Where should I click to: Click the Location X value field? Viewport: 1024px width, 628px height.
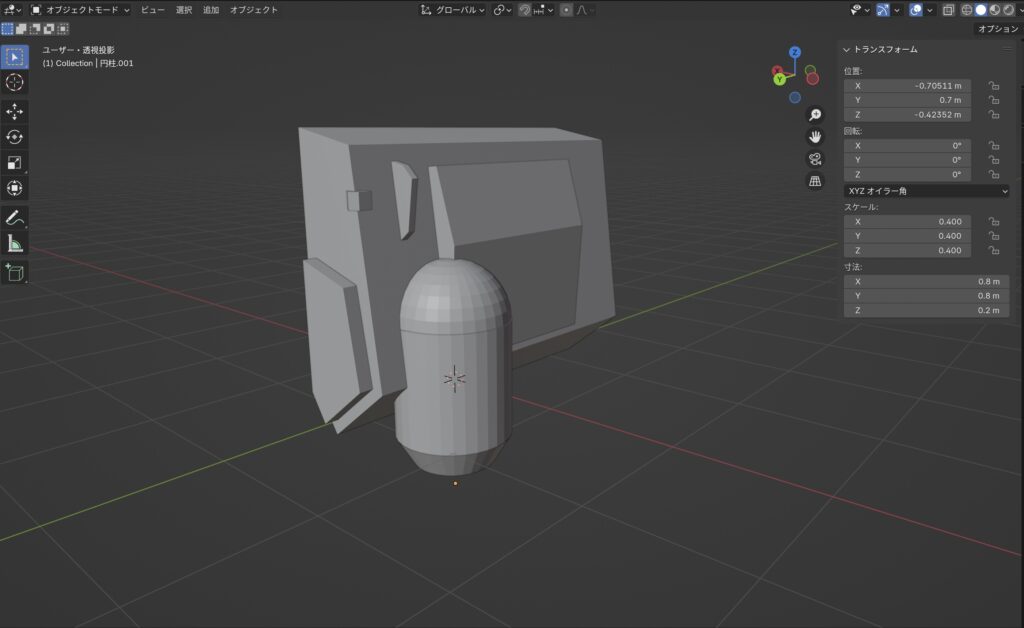click(907, 86)
